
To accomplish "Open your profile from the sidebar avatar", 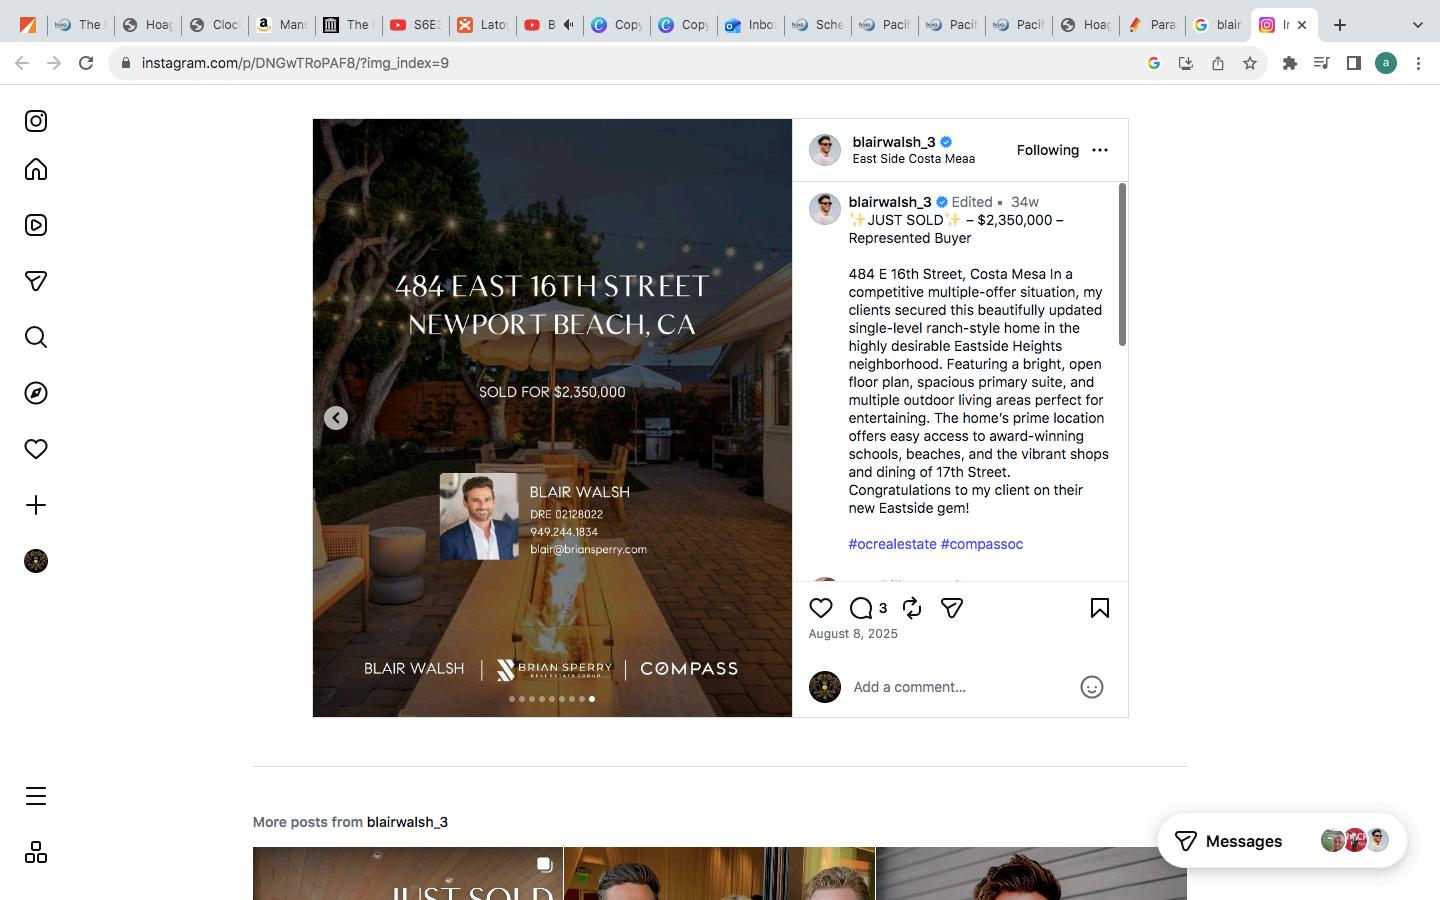I will pos(36,561).
